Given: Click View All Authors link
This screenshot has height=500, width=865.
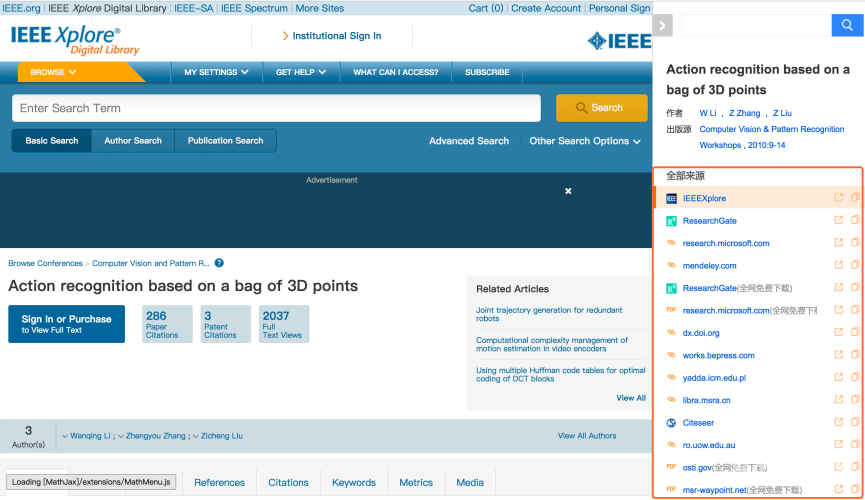Looking at the screenshot, I should 586,436.
